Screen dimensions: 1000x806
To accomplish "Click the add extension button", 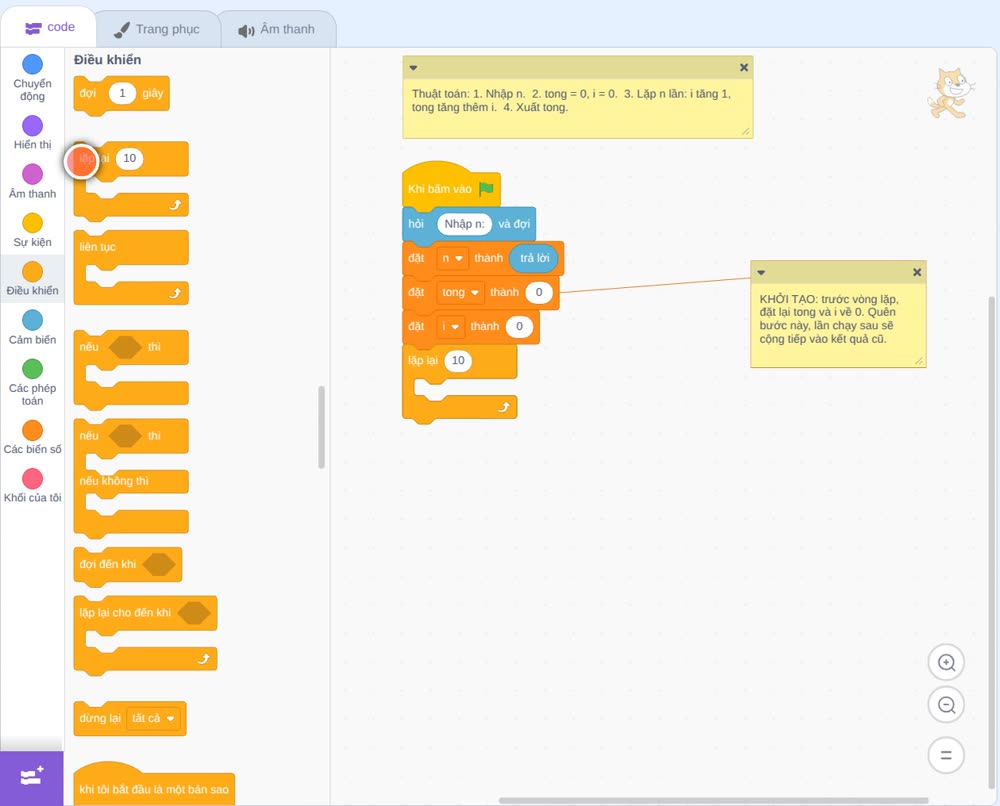I will tap(32, 778).
